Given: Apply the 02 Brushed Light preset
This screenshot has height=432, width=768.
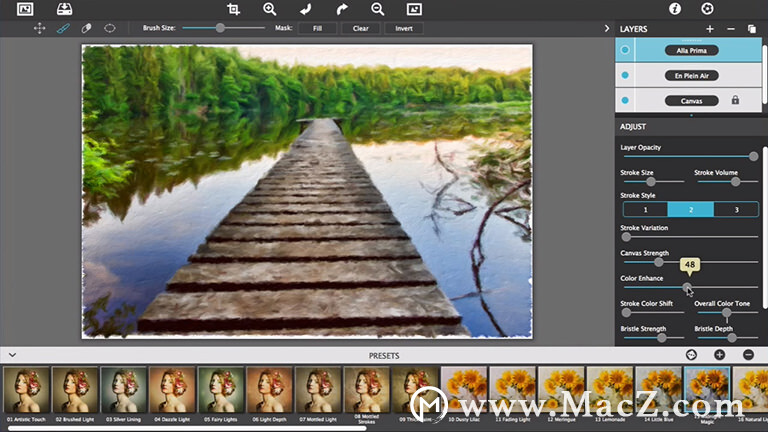Looking at the screenshot, I should (x=75, y=390).
